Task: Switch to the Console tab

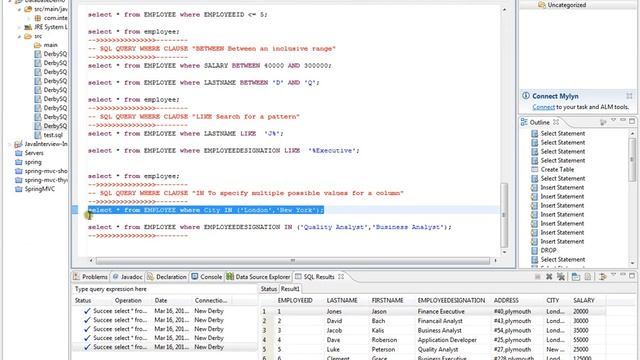Action: 207,277
